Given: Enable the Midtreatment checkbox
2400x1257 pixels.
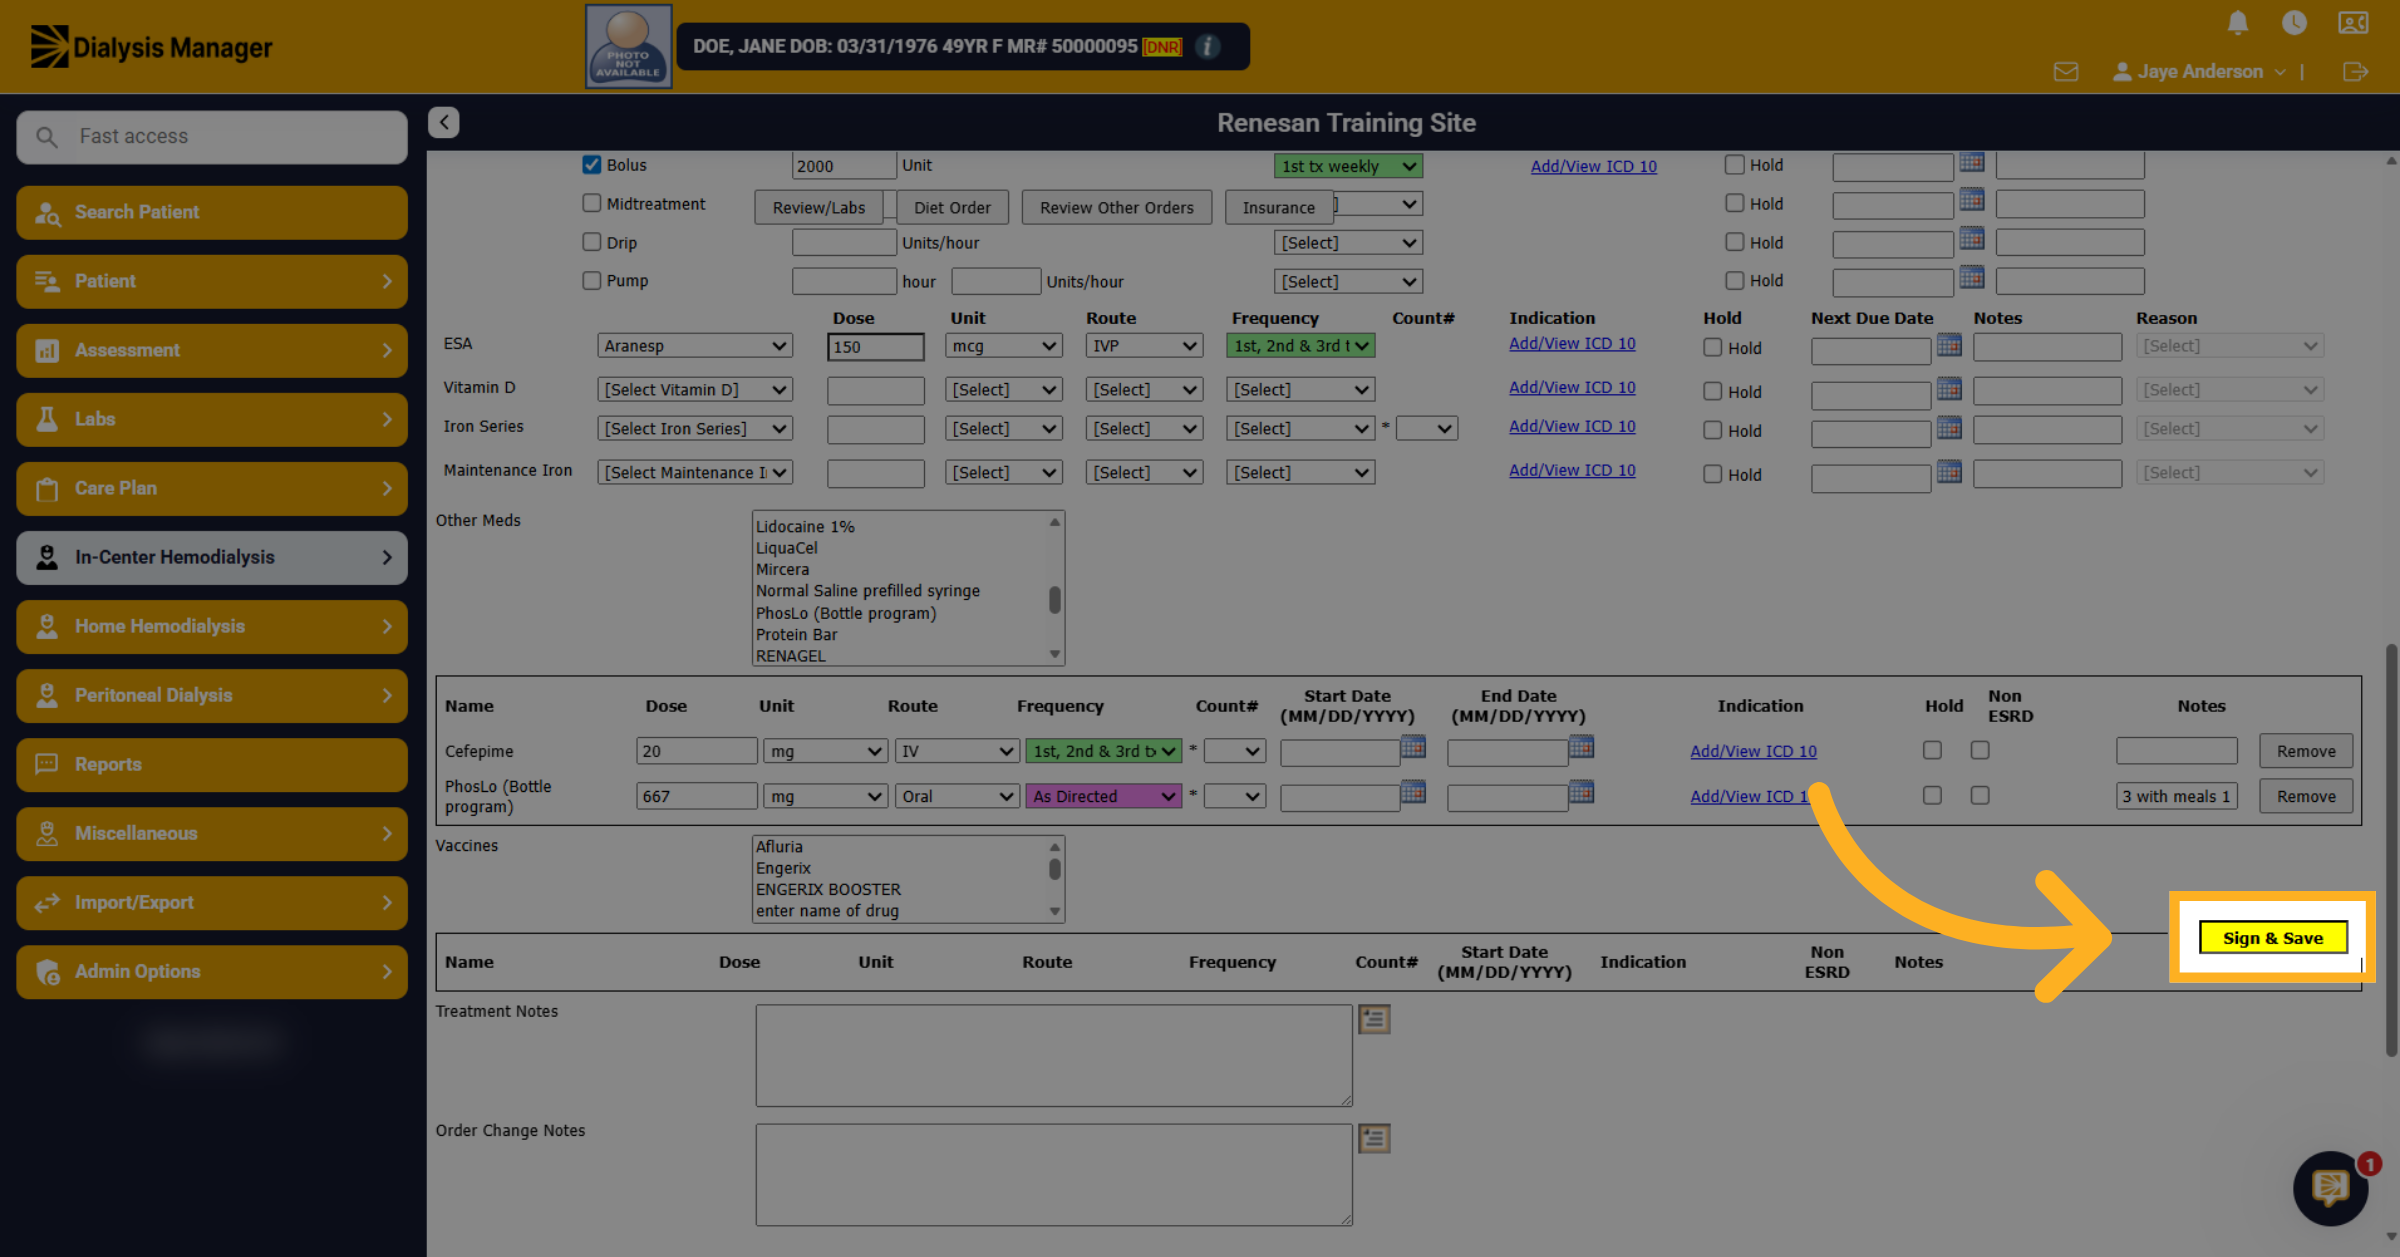Looking at the screenshot, I should (592, 203).
